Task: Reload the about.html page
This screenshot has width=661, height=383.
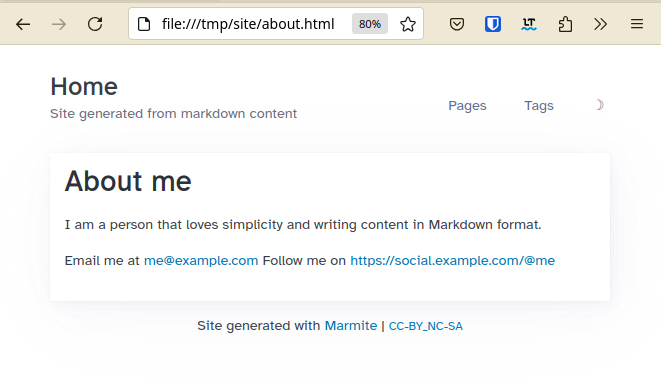Action: coord(95,24)
